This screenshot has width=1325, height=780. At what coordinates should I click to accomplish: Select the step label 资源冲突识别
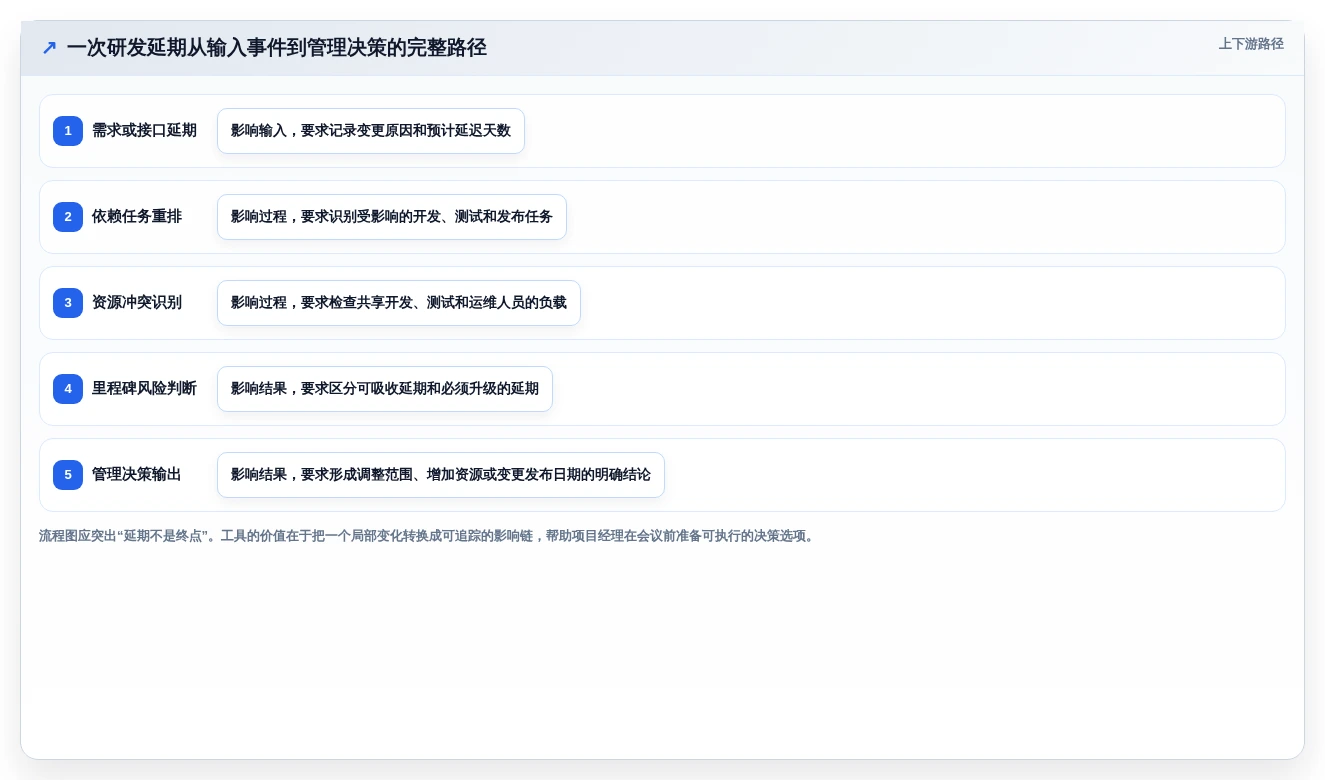tap(137, 303)
